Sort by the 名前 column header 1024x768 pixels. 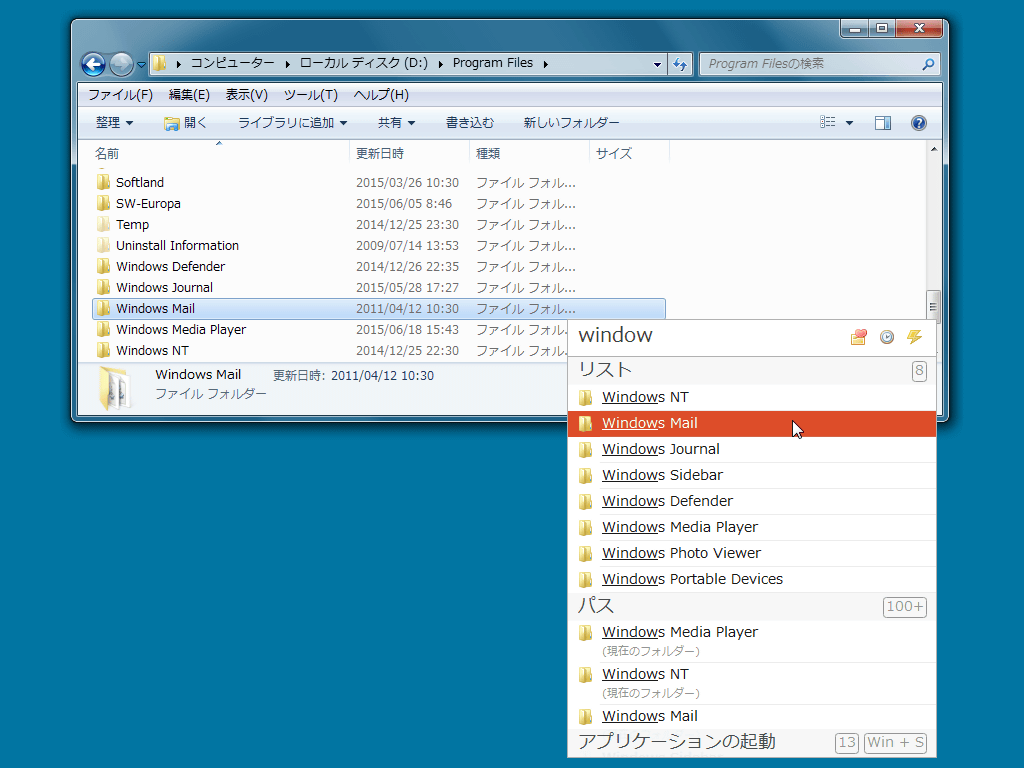tap(221, 153)
